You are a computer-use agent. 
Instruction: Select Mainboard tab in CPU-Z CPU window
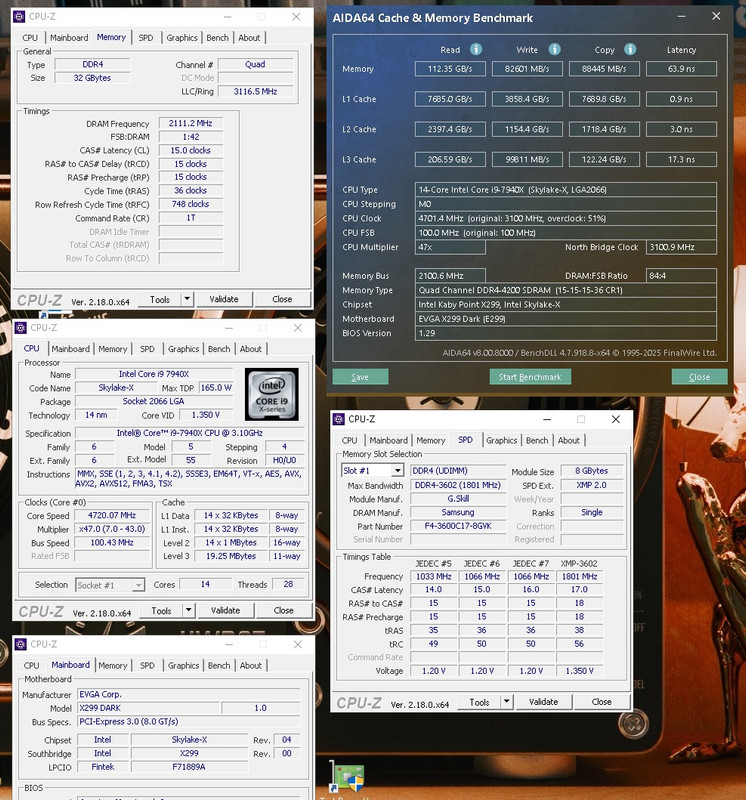(70, 349)
